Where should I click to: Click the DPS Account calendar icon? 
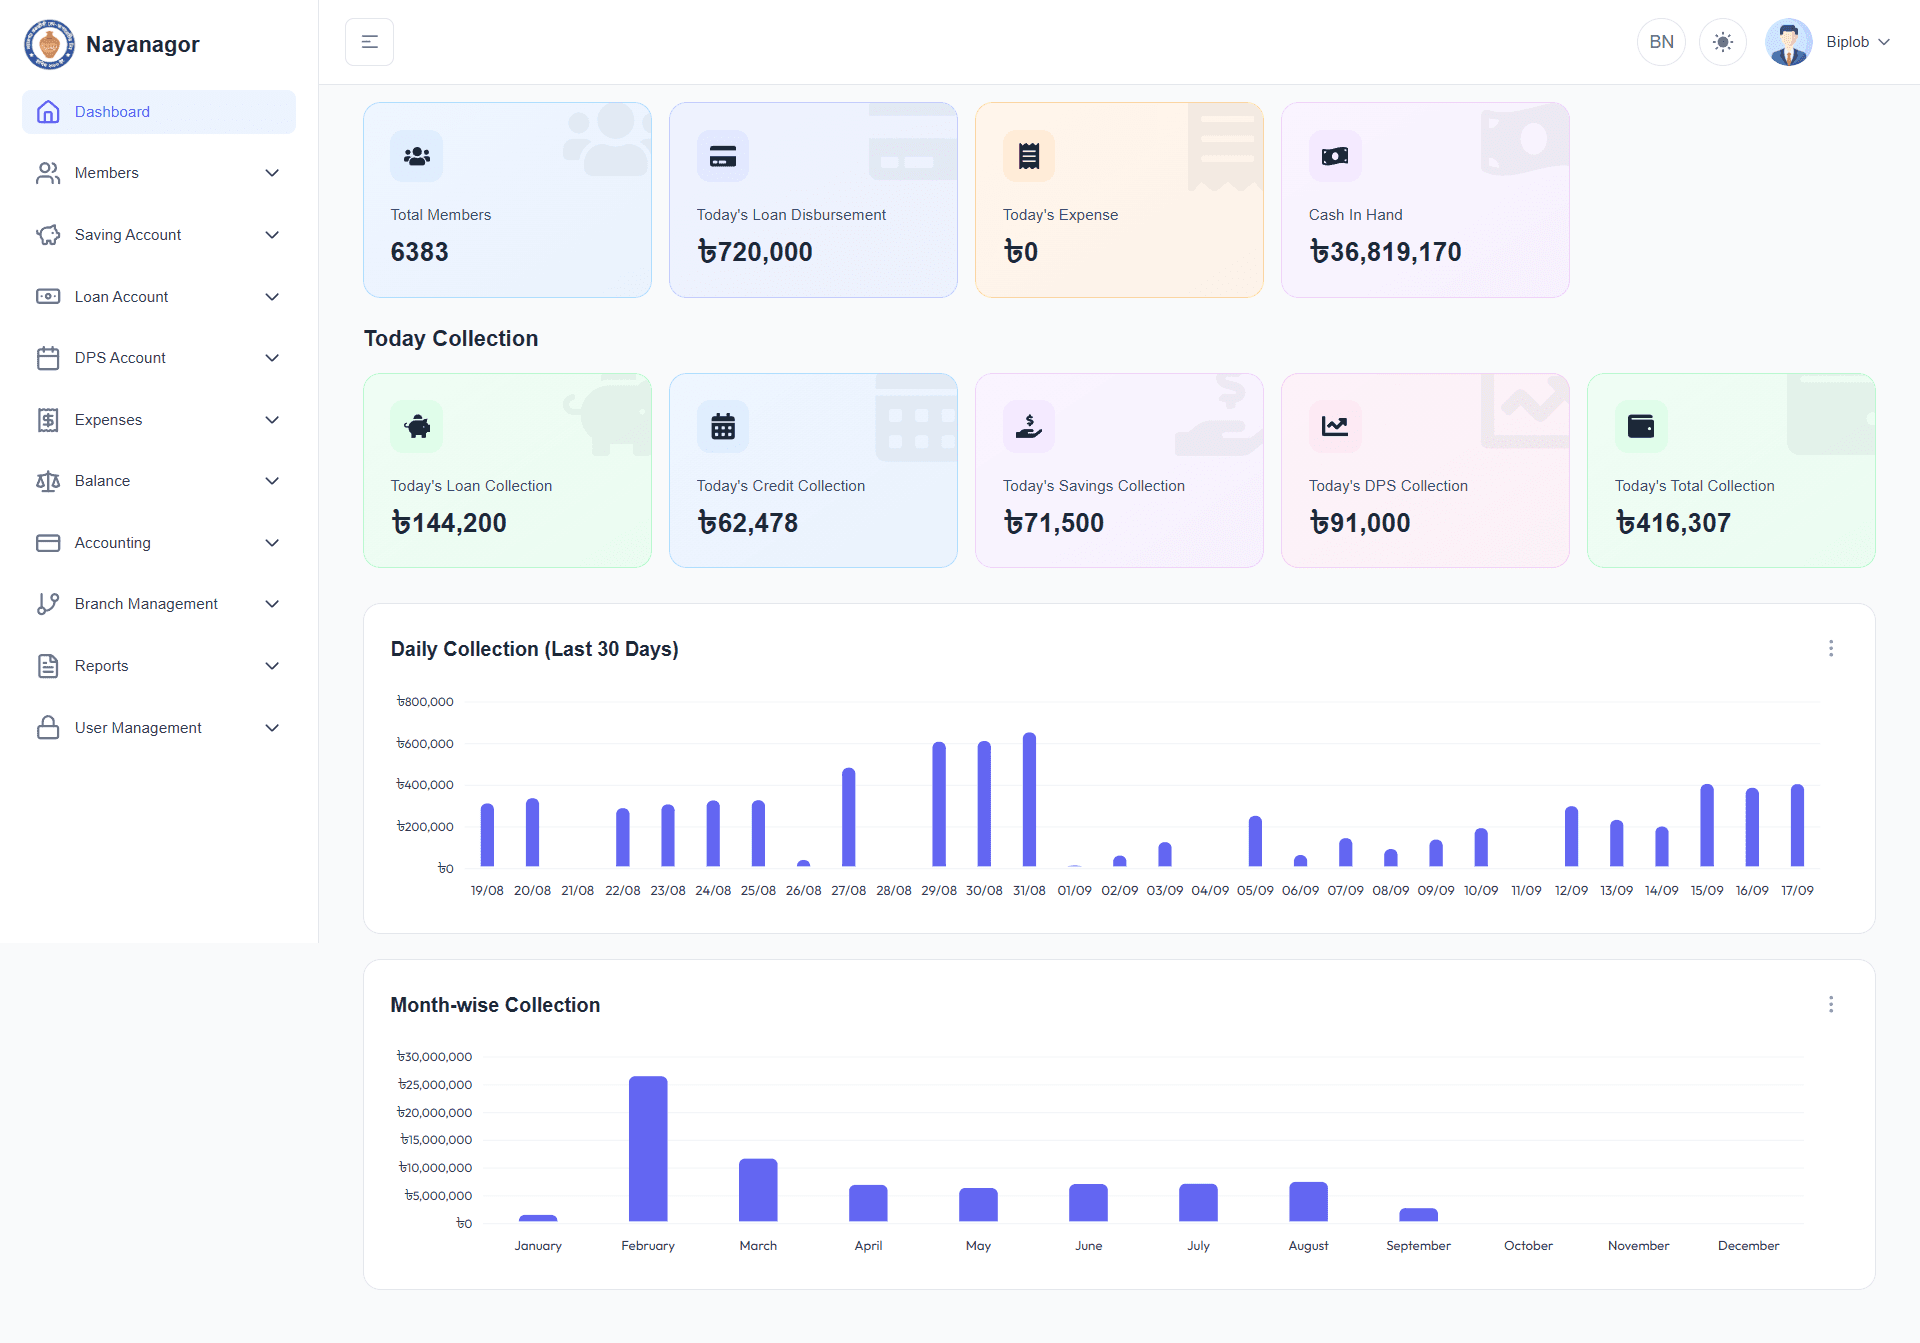tap(48, 358)
